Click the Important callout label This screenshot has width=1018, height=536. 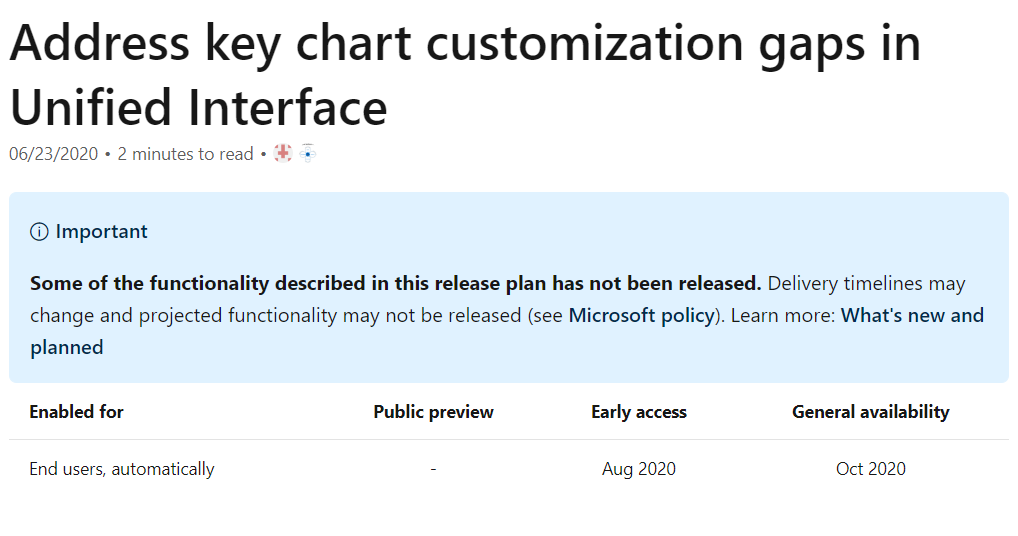[x=101, y=232]
